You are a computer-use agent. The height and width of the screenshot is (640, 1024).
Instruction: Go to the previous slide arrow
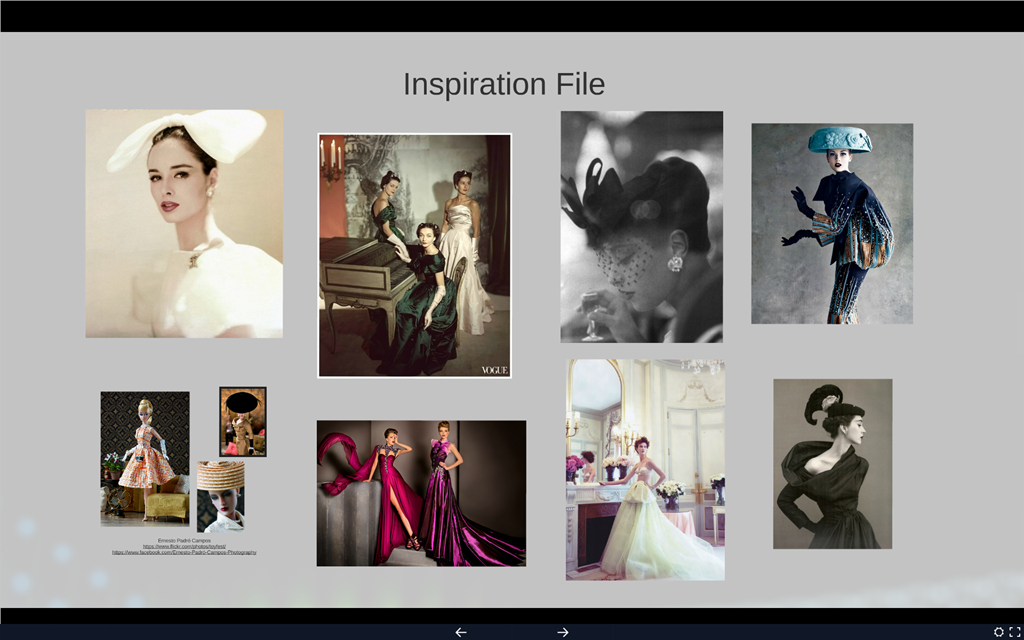461,632
